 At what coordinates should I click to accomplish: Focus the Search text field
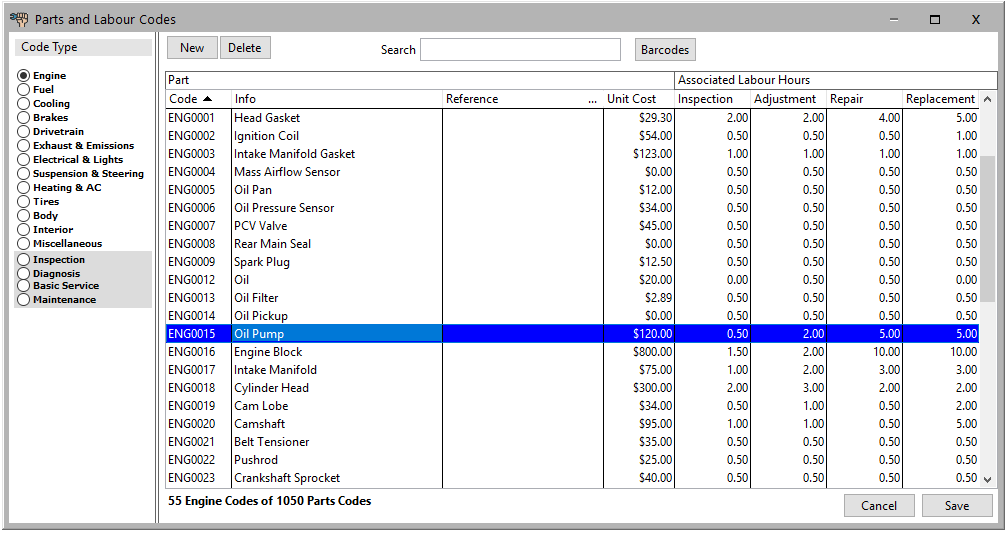520,49
